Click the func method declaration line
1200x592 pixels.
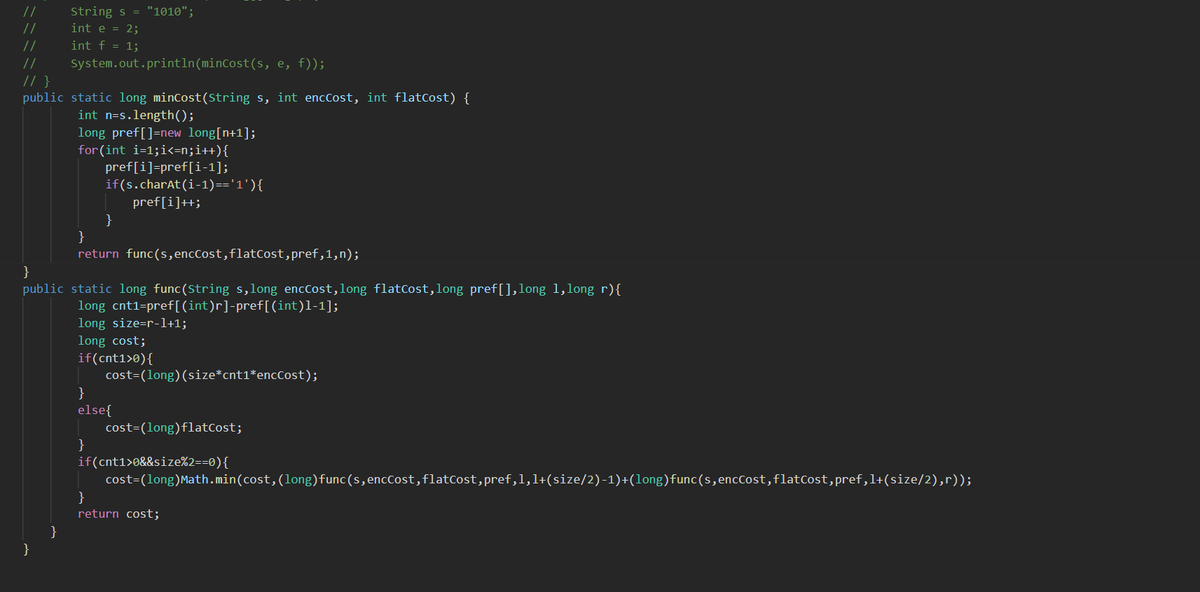pos(322,289)
